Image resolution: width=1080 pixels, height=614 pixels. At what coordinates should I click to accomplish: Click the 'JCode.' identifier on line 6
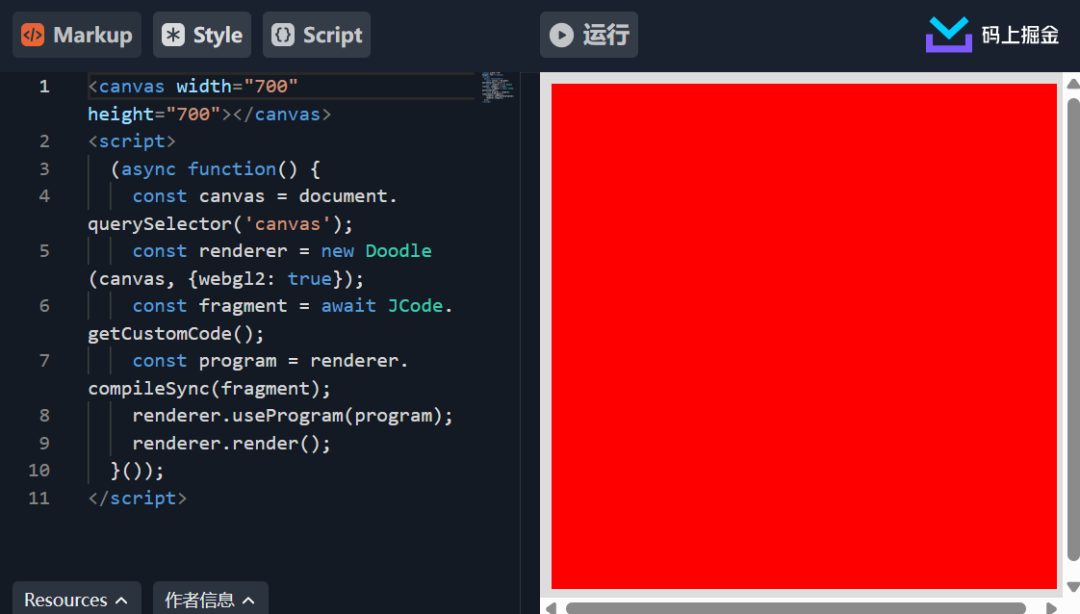coord(420,306)
